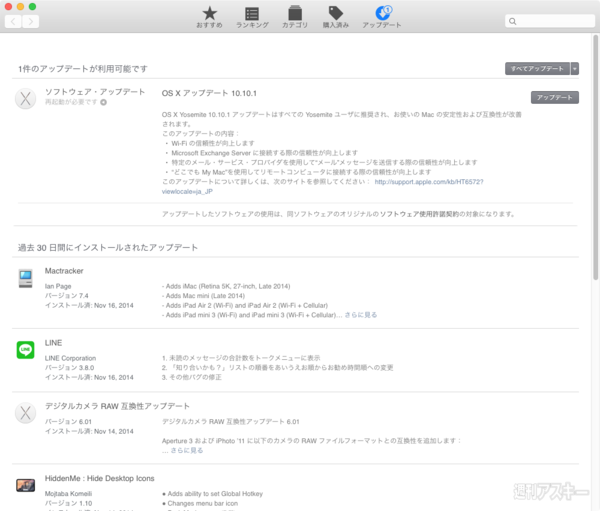The height and width of the screenshot is (511, 600).
Task: Click アップデート button for OS X 10.10.1
Action: (554, 97)
